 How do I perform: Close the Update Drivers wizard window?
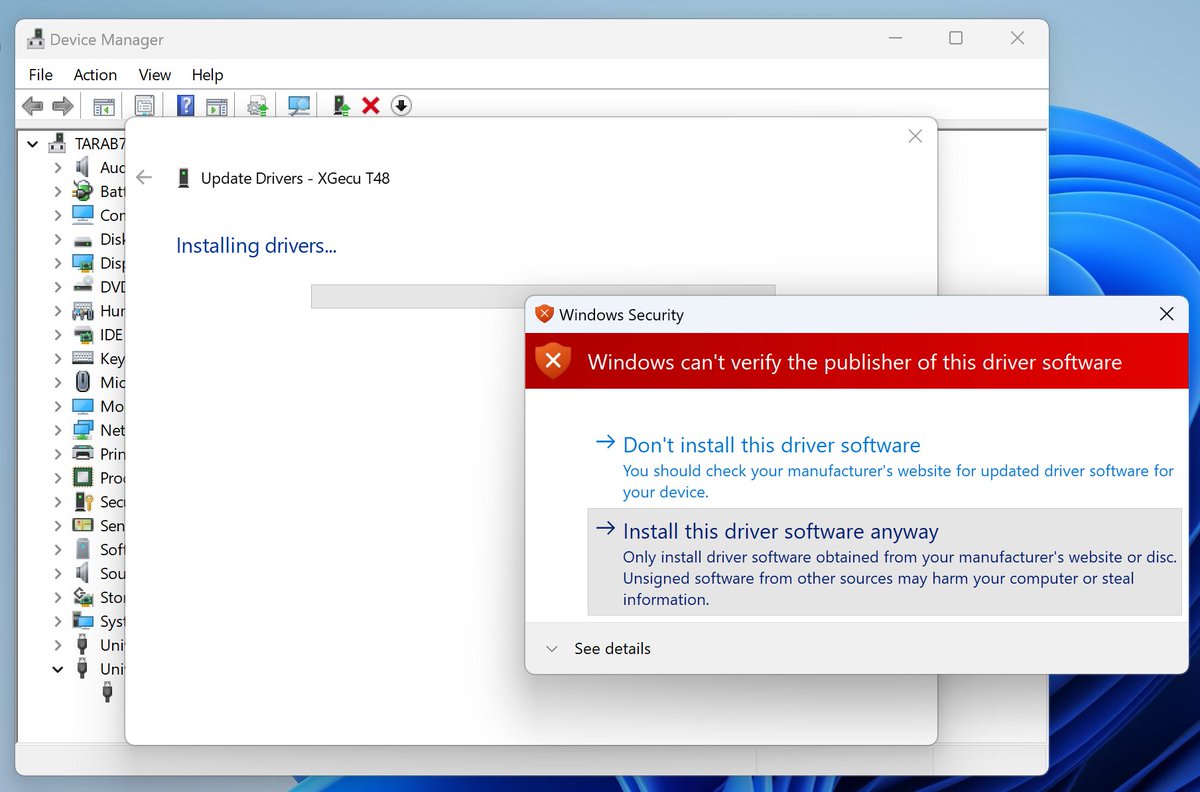pyautogui.click(x=915, y=136)
